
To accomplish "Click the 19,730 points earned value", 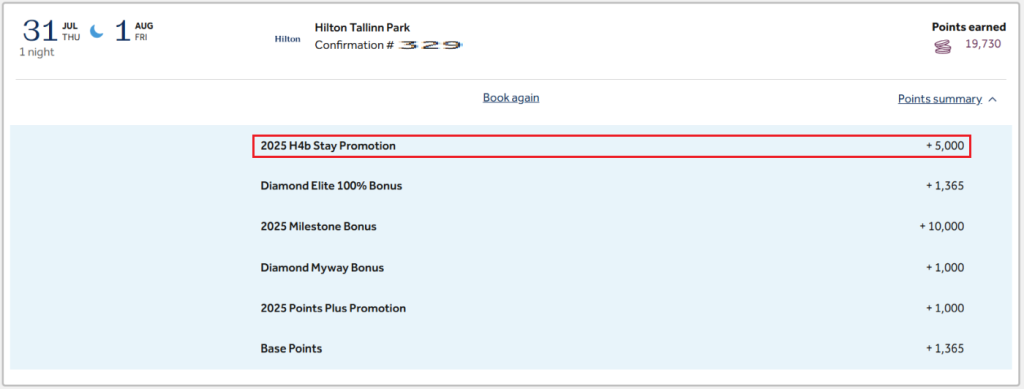I will coord(983,44).
